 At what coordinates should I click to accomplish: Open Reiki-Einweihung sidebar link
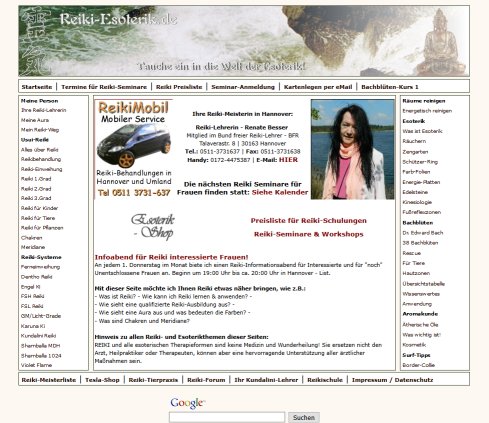(42, 169)
